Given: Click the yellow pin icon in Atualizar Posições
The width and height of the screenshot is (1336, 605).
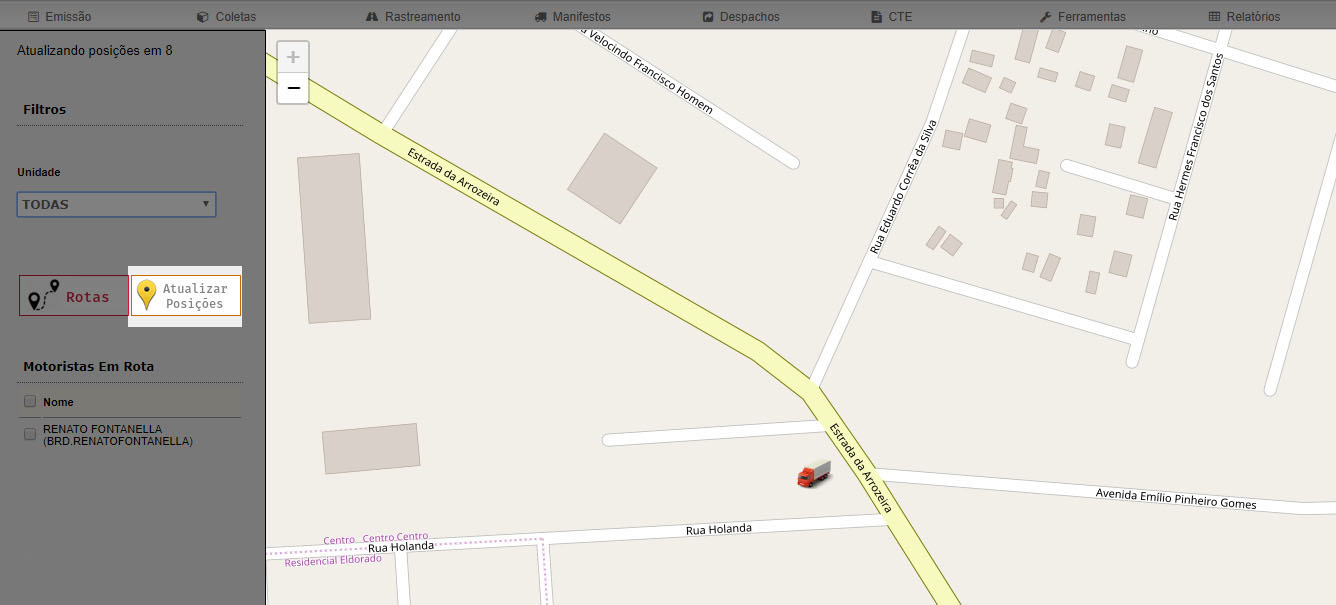Looking at the screenshot, I should coord(147,296).
